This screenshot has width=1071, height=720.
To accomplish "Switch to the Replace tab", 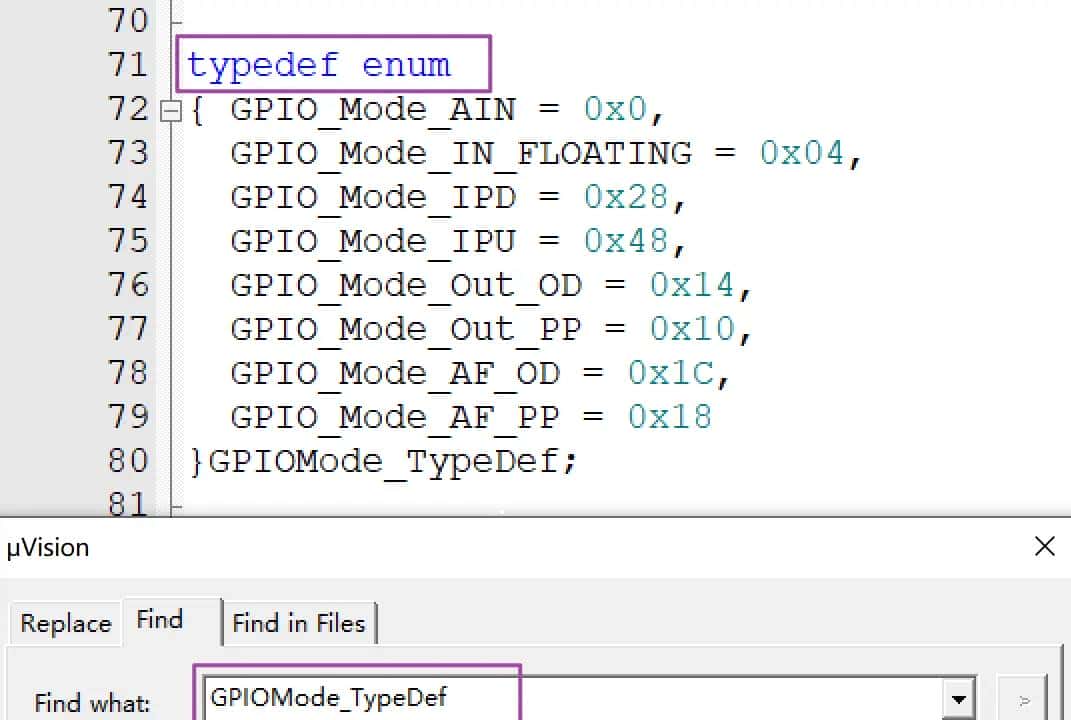I will click(x=66, y=623).
